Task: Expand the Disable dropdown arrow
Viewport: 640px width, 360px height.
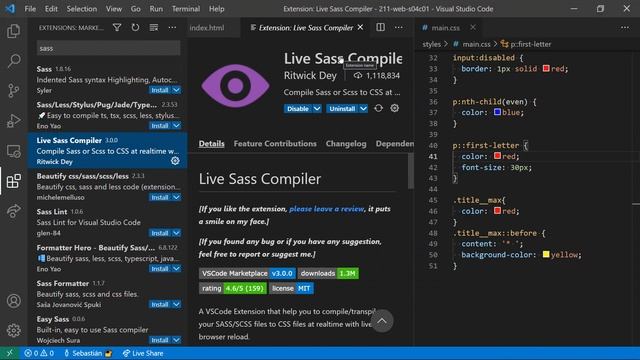Action: (x=317, y=109)
